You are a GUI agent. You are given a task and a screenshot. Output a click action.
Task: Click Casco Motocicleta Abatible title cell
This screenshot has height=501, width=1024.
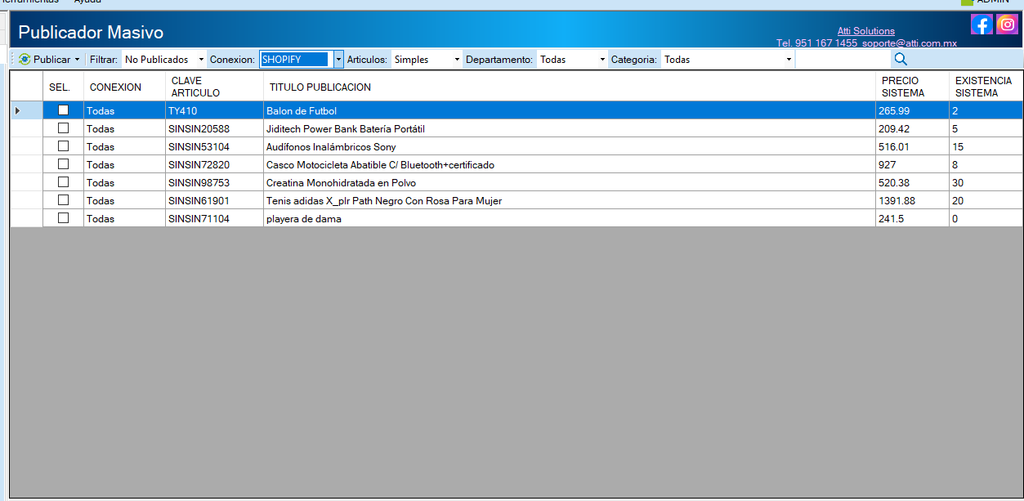coord(569,165)
